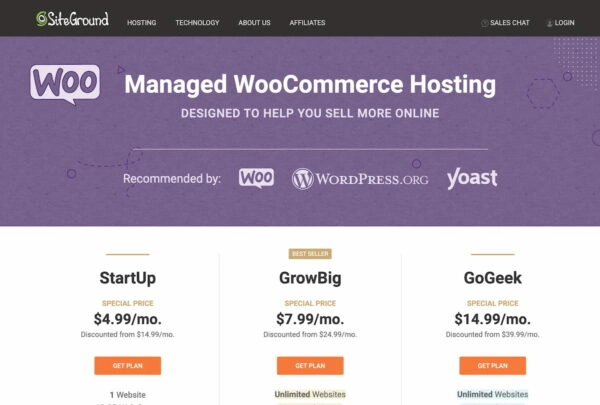Get the GoGeek plan

(492, 365)
